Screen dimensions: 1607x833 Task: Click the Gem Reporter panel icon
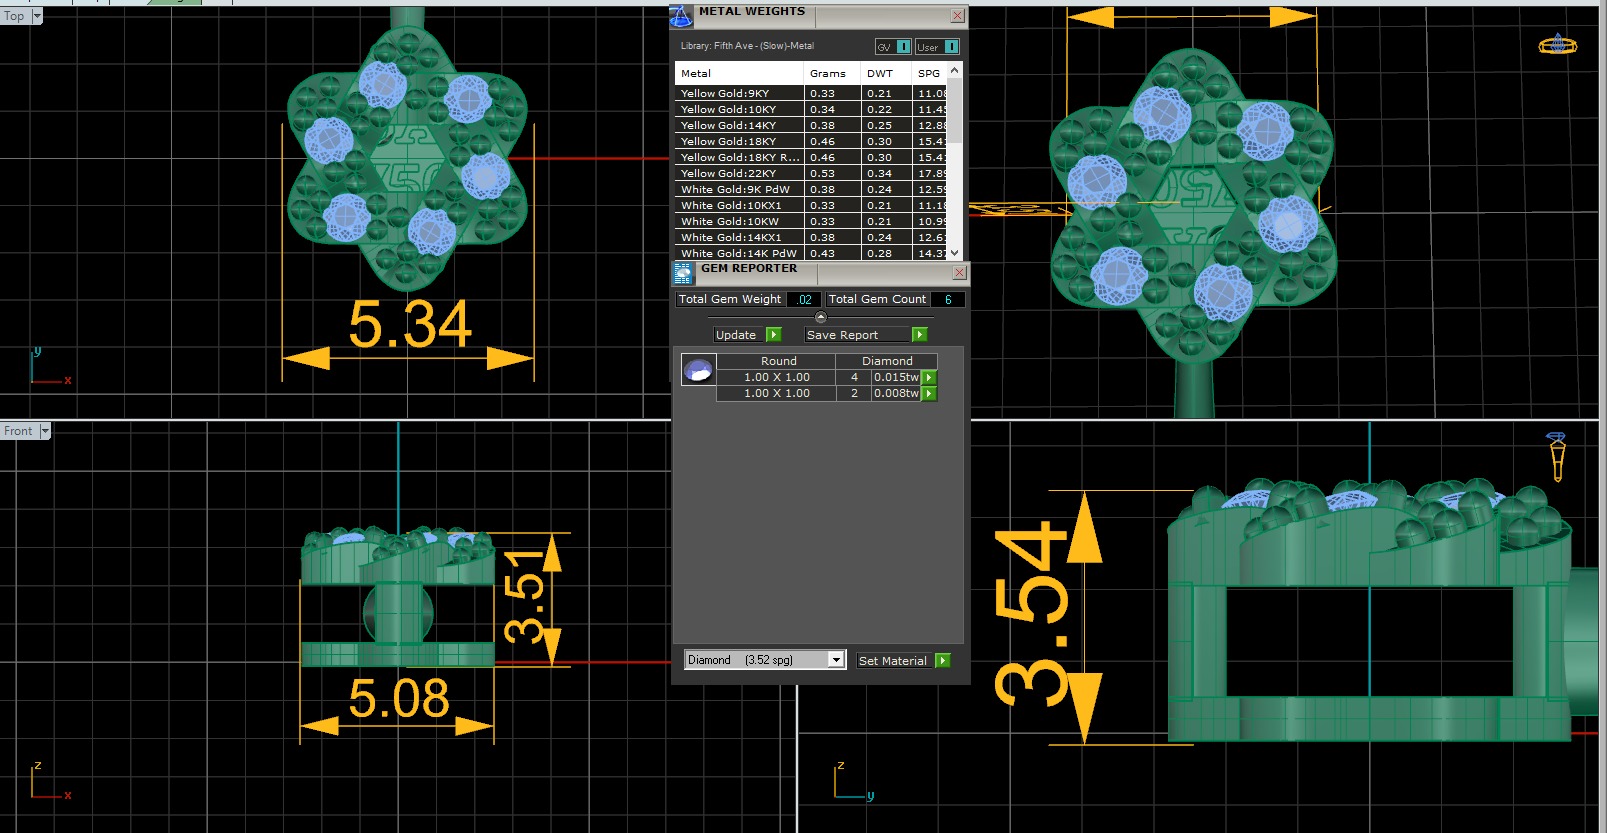pyautogui.click(x=683, y=274)
